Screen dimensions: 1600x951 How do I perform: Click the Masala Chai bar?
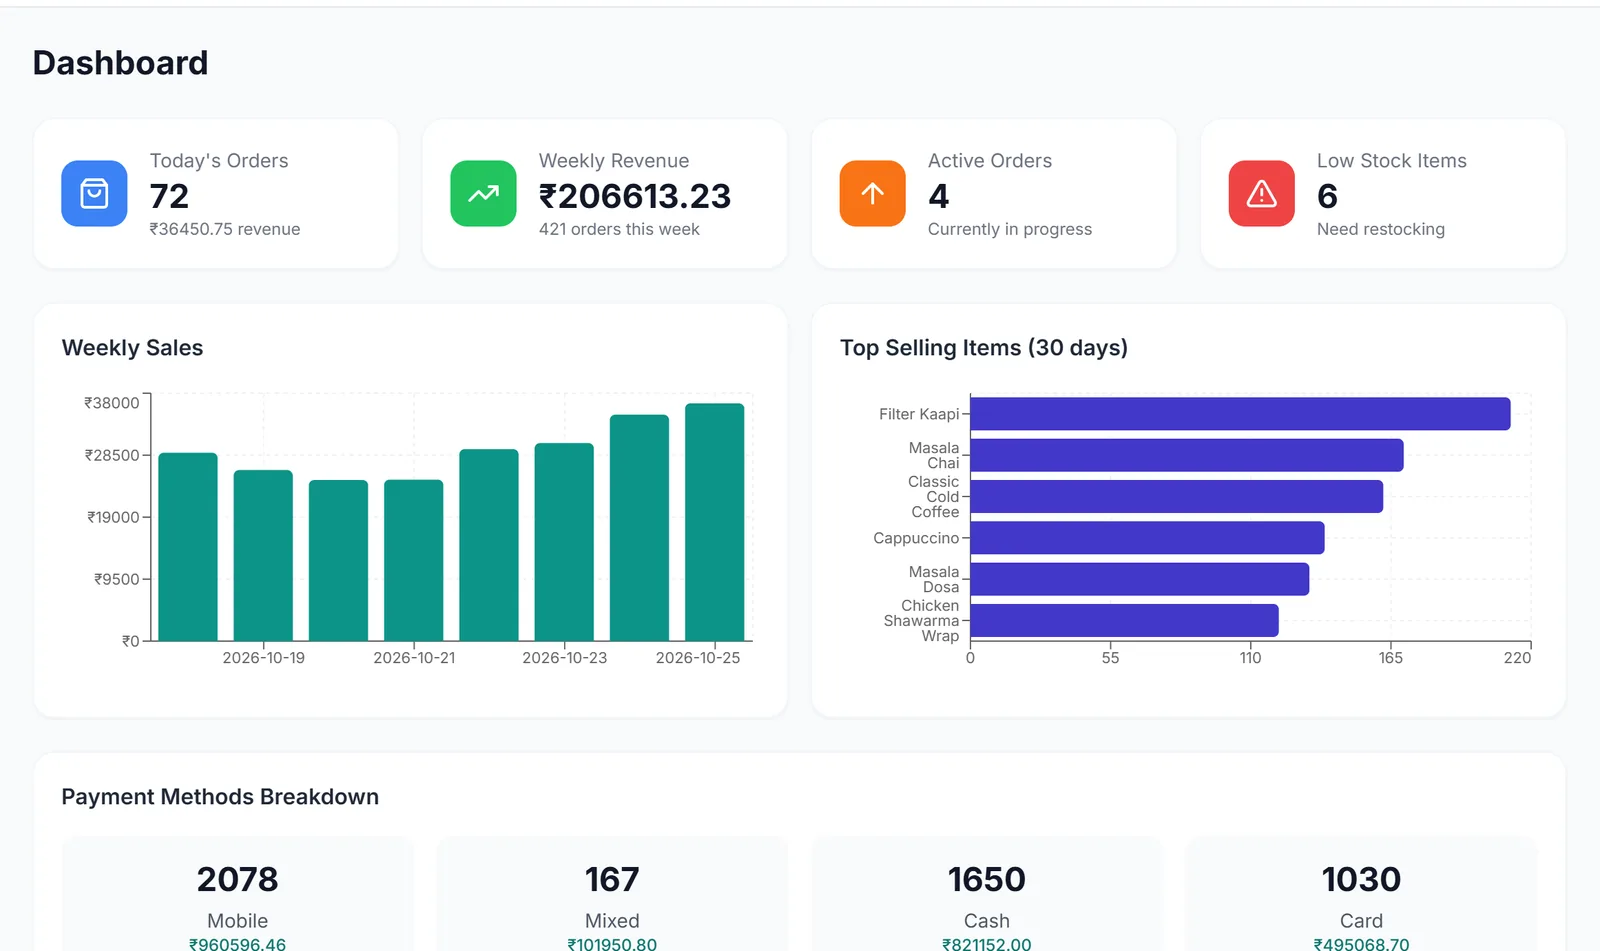1187,455
